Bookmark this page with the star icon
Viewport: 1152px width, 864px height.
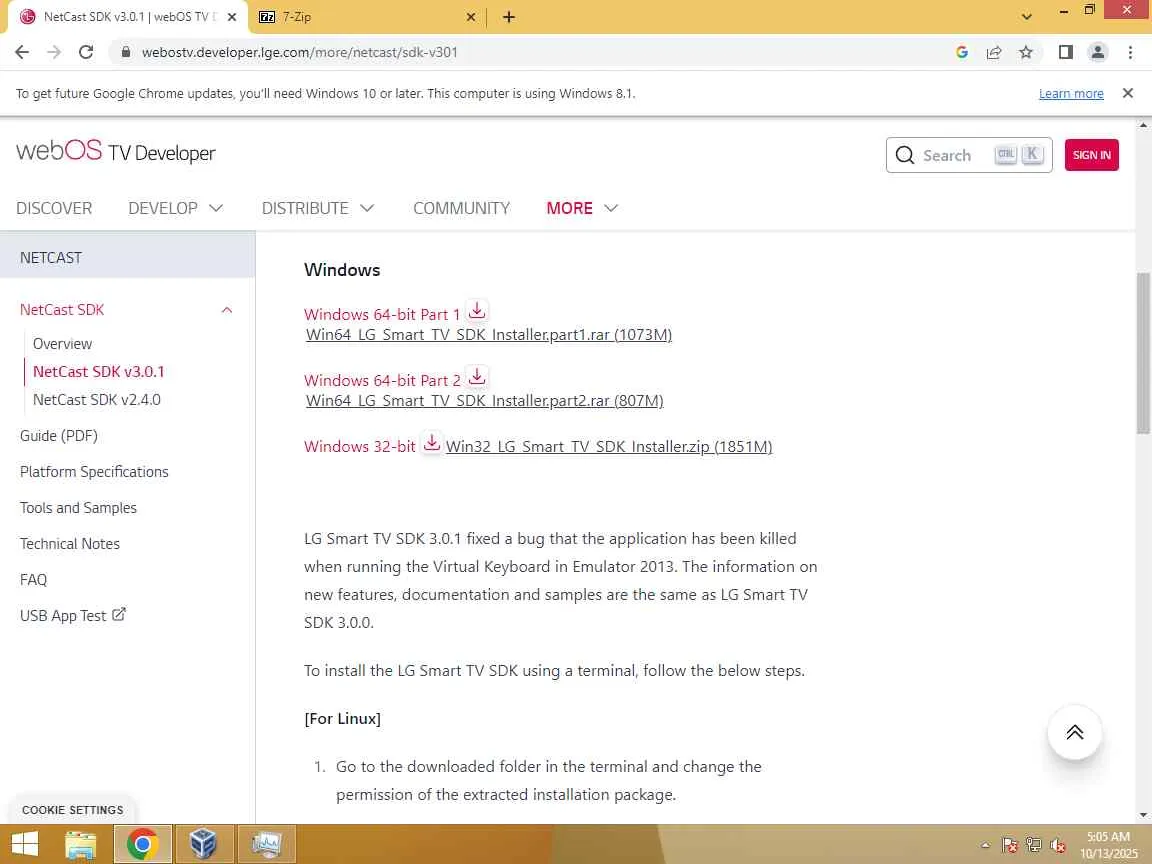click(x=1026, y=52)
